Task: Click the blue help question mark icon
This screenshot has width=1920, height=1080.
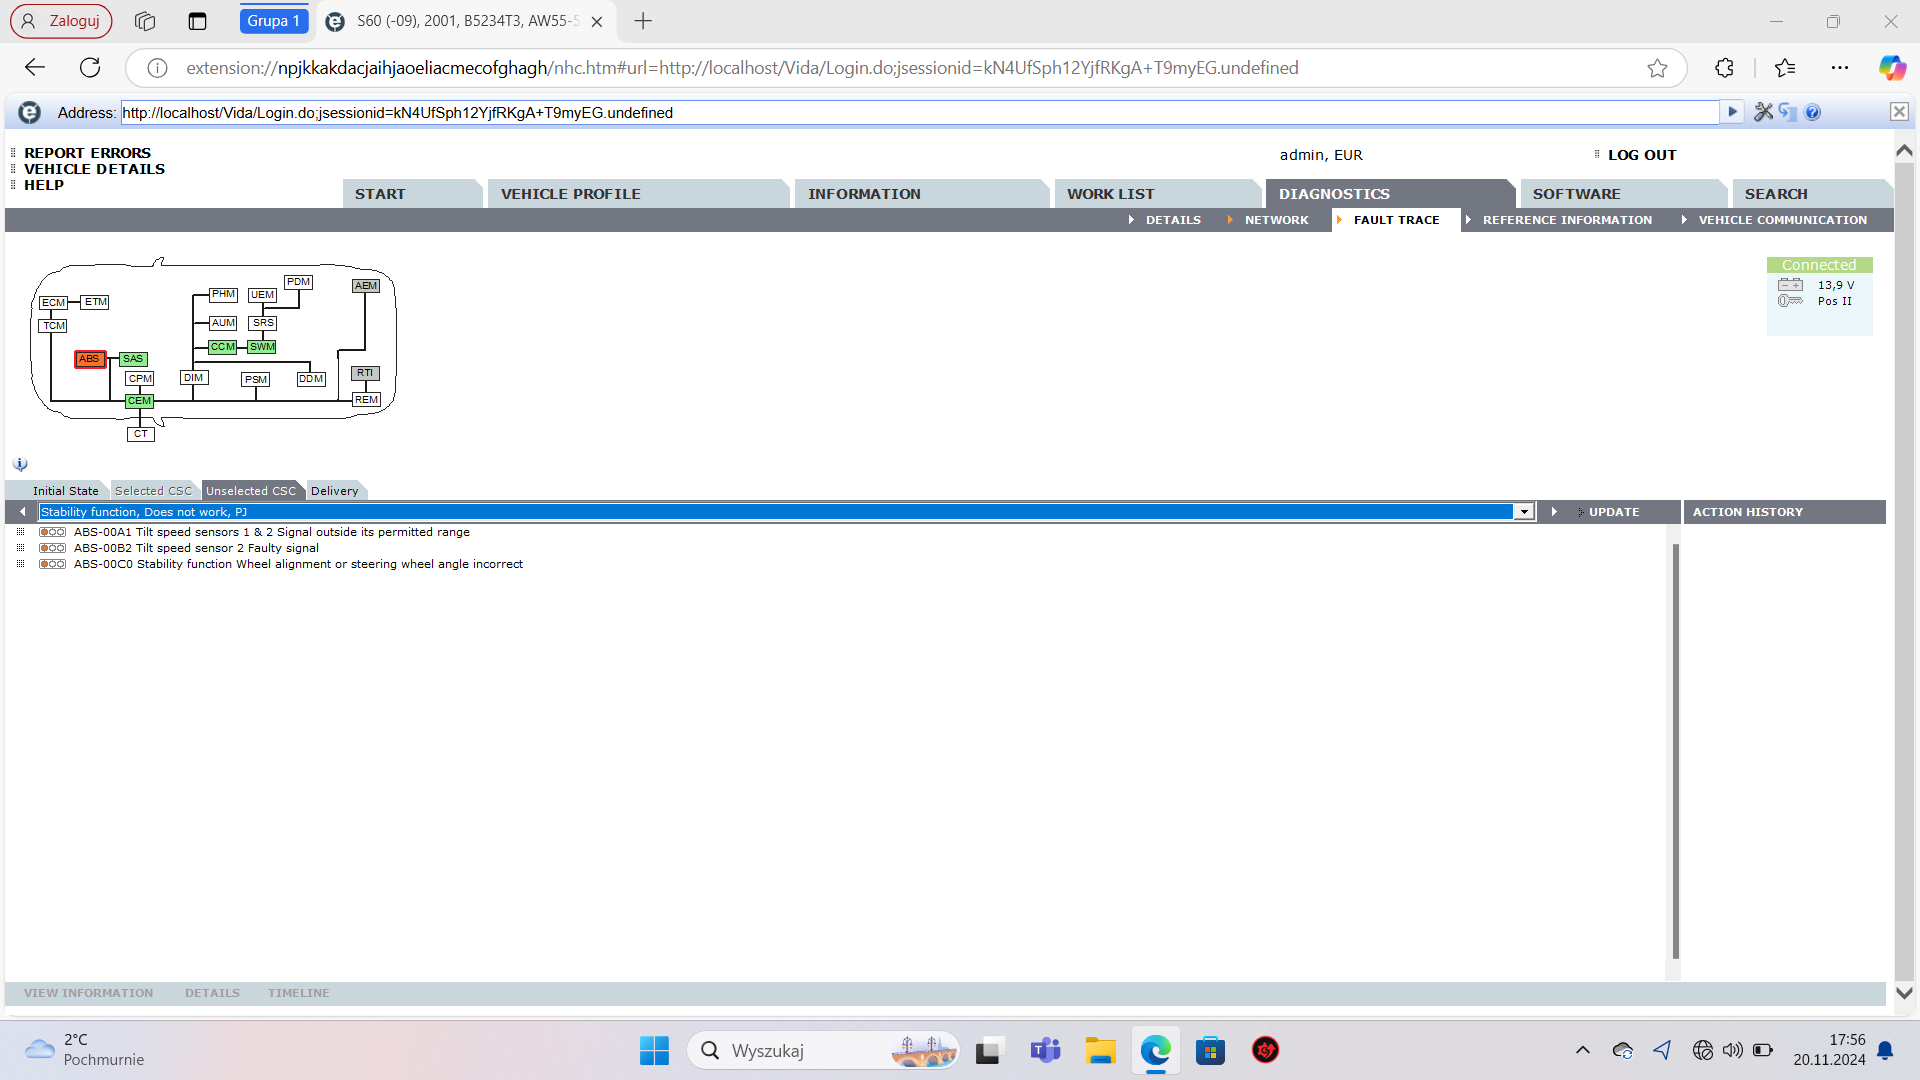Action: (1813, 112)
